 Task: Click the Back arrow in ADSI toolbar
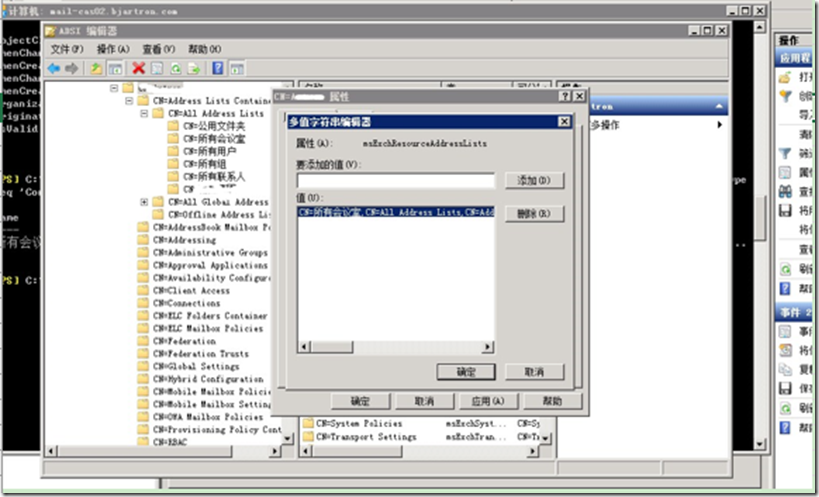(x=54, y=68)
